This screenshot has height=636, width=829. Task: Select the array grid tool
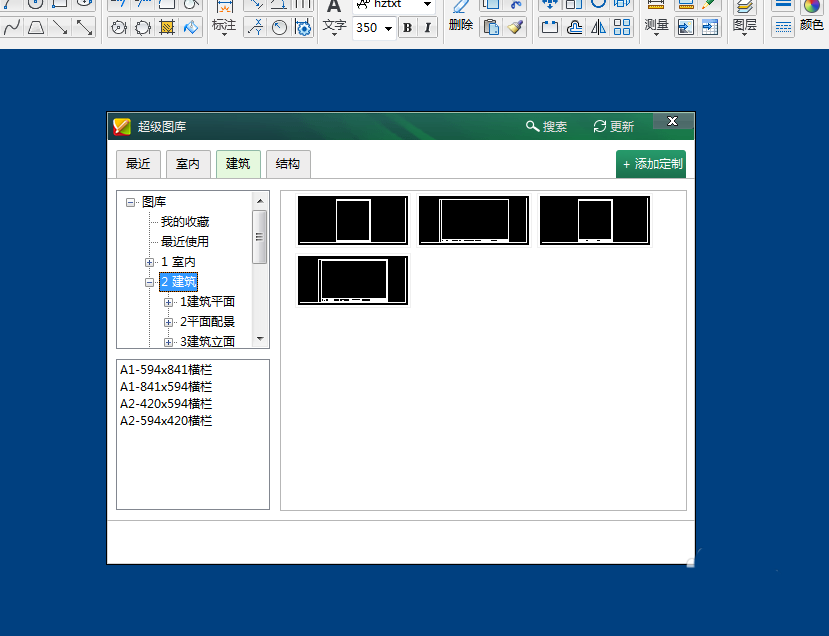[x=622, y=27]
